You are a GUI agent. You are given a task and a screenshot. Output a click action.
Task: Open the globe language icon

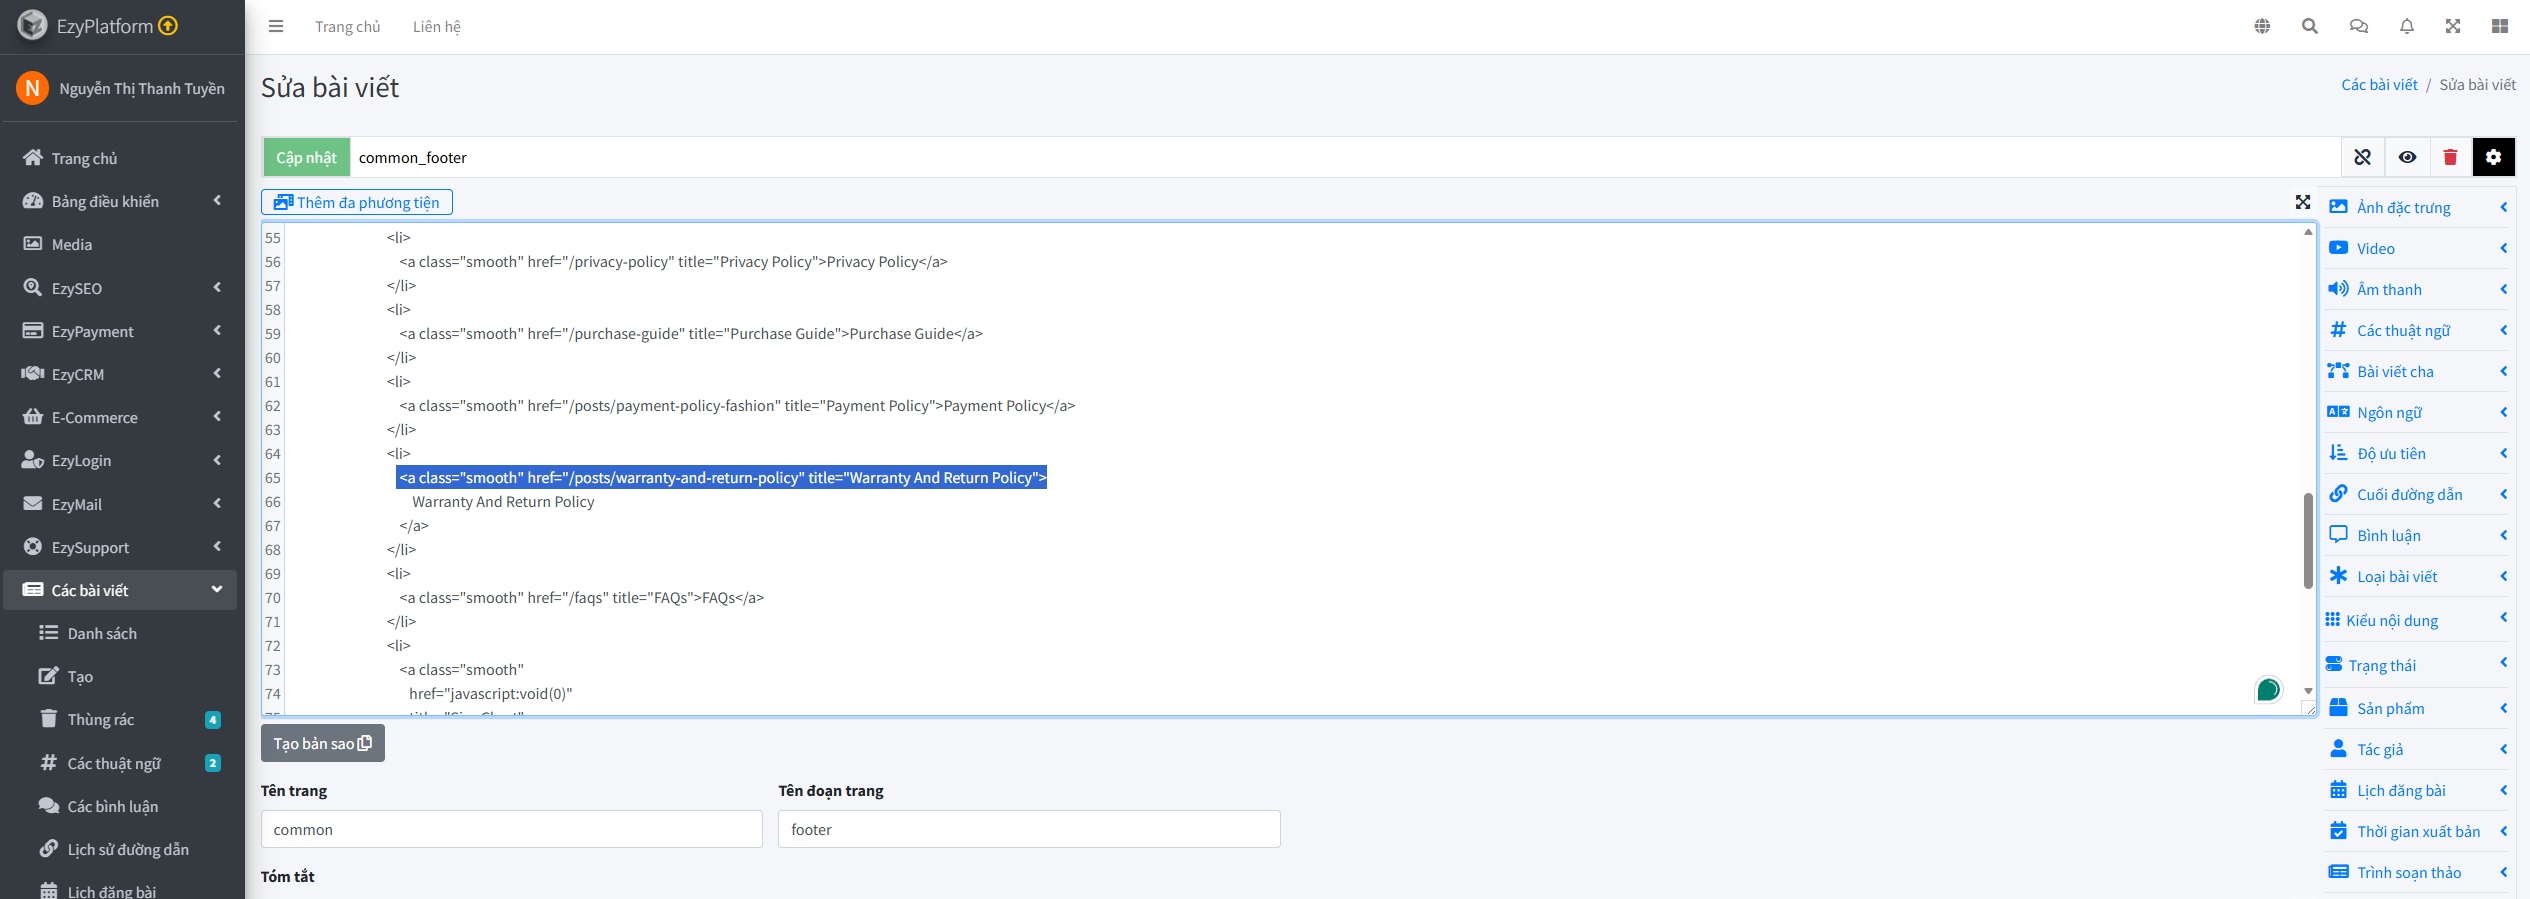[2262, 27]
